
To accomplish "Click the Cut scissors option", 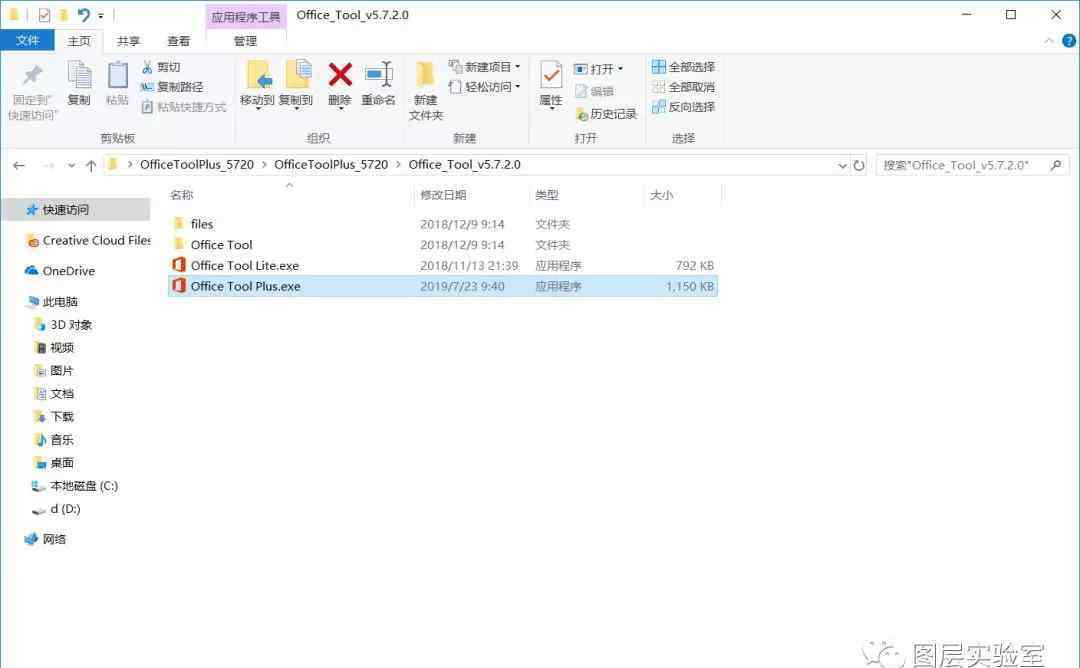I will (160, 67).
